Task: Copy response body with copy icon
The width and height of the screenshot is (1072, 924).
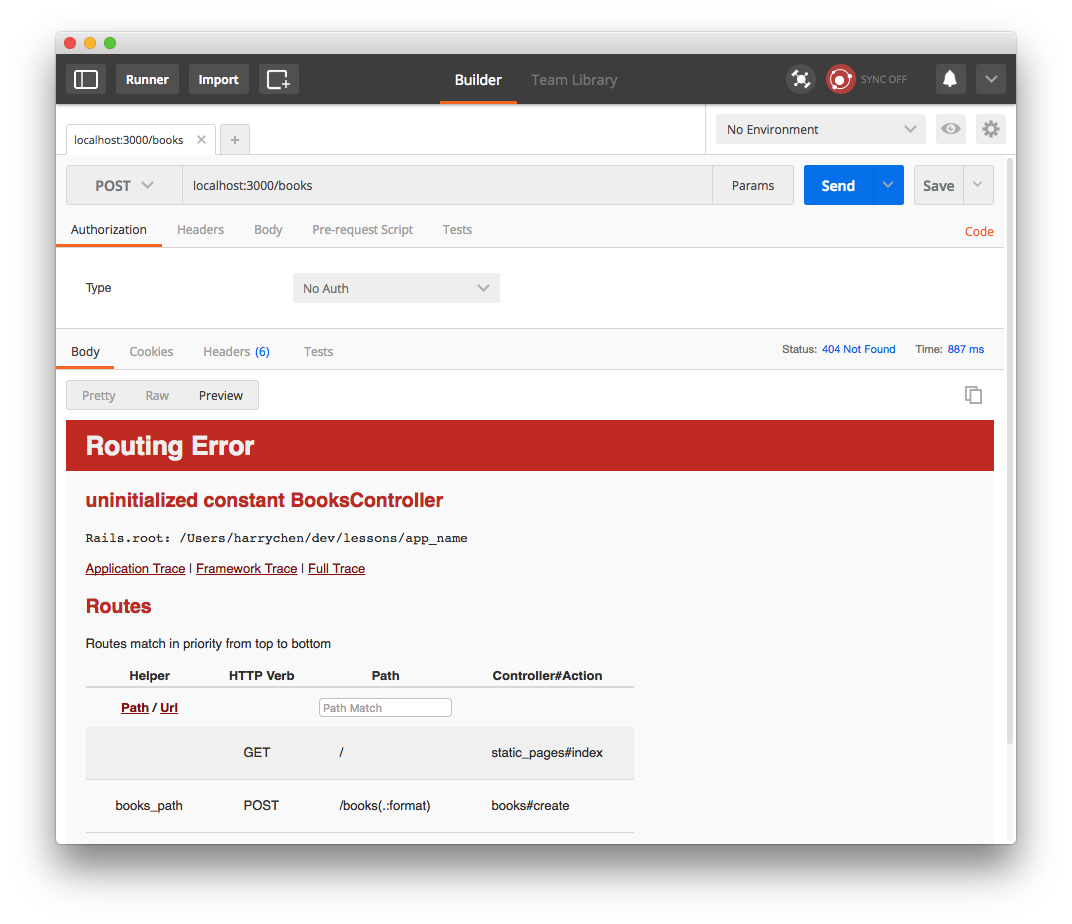Action: [973, 395]
